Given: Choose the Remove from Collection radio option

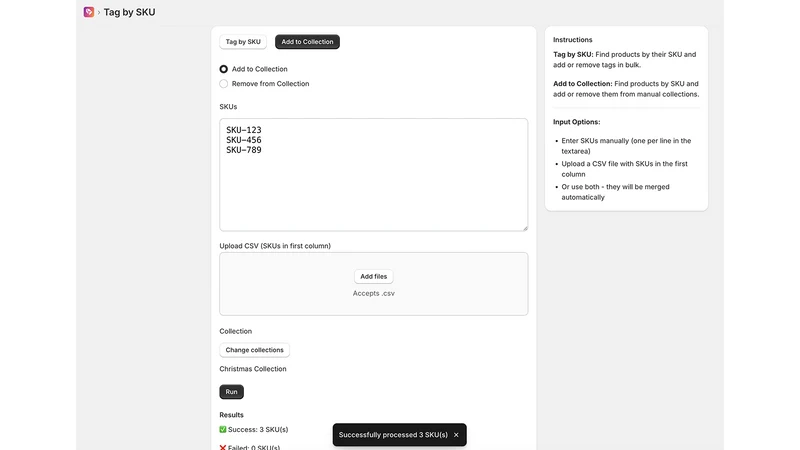Looking at the screenshot, I should tap(223, 84).
